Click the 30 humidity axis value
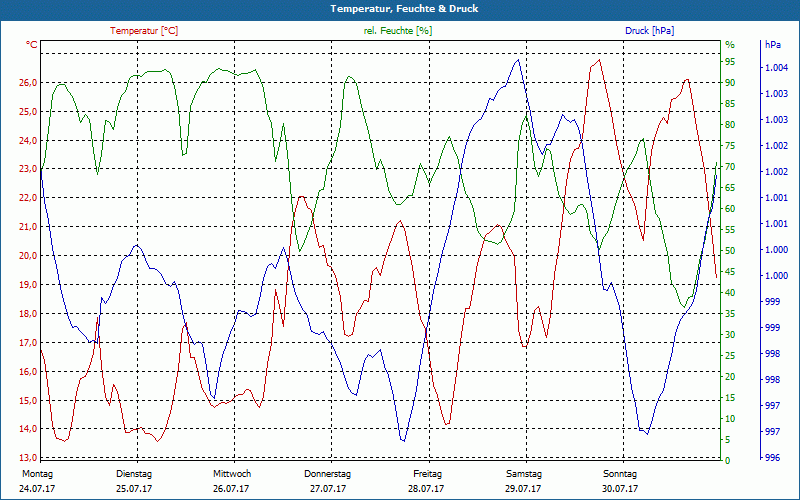The height and width of the screenshot is (500, 800). pyautogui.click(x=730, y=335)
